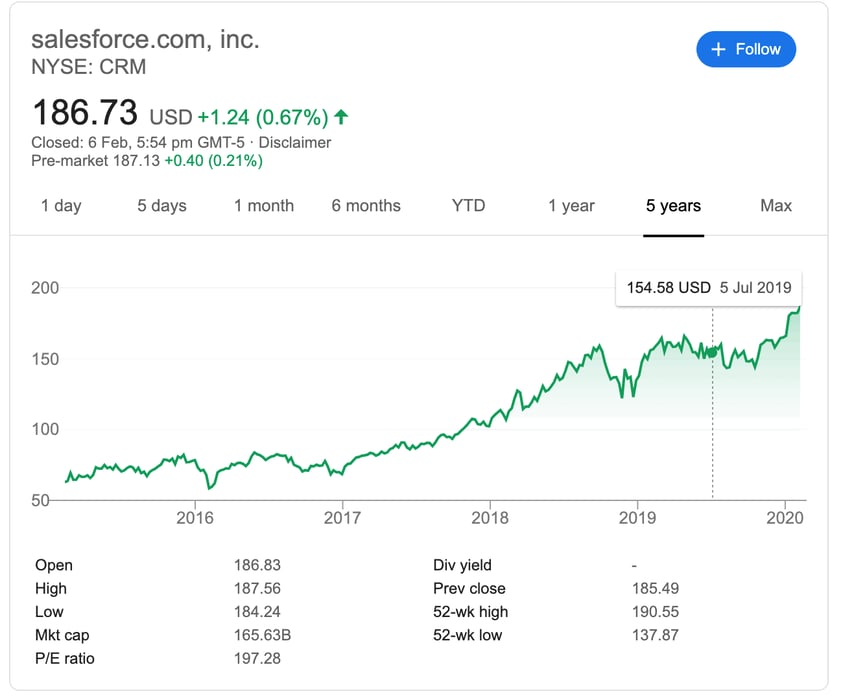Image resolution: width=843 pixels, height=700 pixels.
Task: Select the 5 years tab
Action: [673, 205]
